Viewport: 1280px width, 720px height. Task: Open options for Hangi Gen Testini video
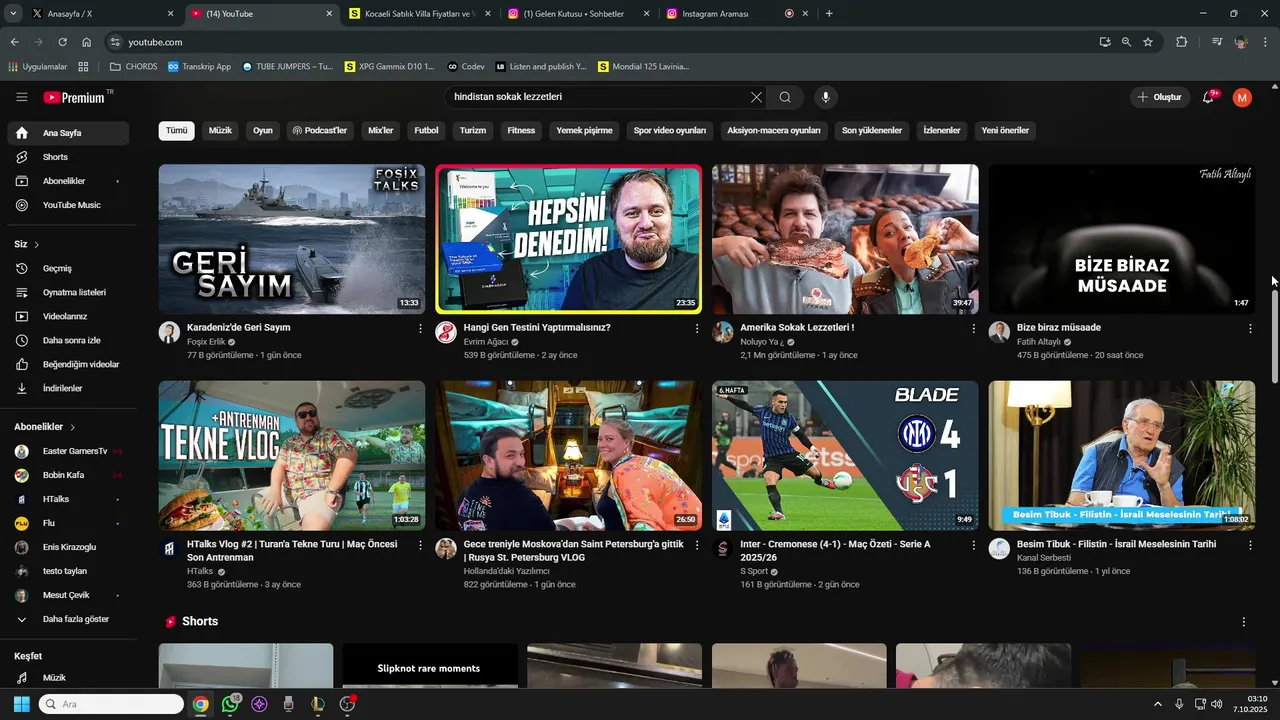tap(697, 328)
